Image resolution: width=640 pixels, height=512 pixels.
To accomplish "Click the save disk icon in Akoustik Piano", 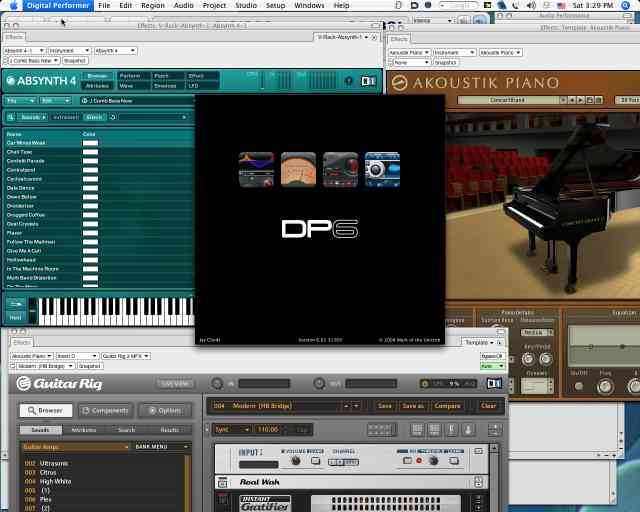I will (x=590, y=100).
